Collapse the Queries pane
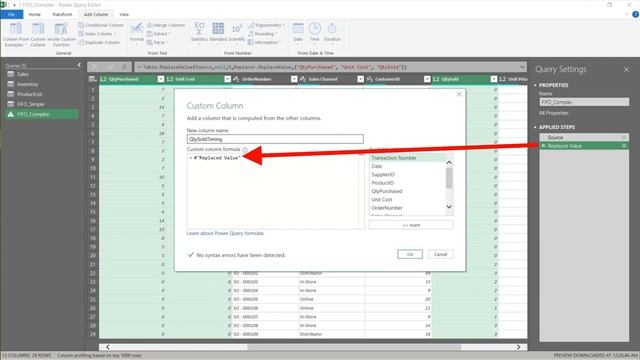The width and height of the screenshot is (640, 360). point(79,65)
